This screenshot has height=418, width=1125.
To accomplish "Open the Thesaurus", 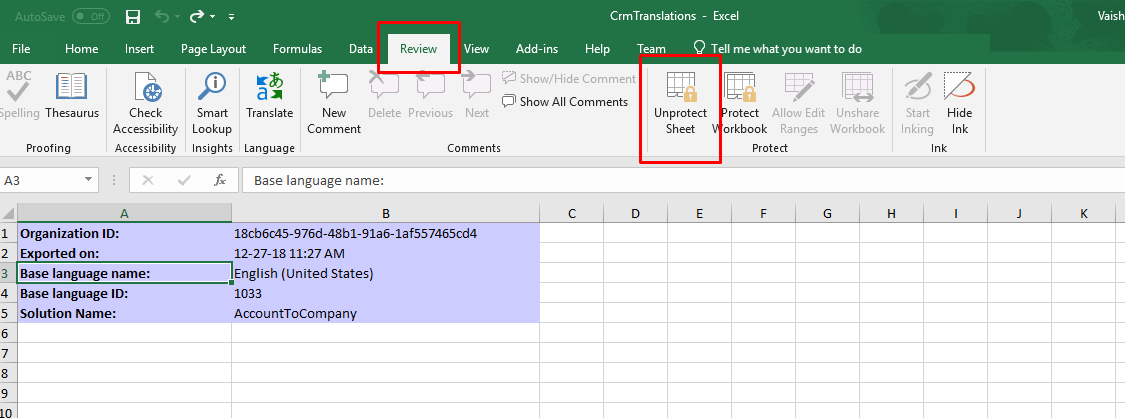I will pyautogui.click(x=72, y=96).
